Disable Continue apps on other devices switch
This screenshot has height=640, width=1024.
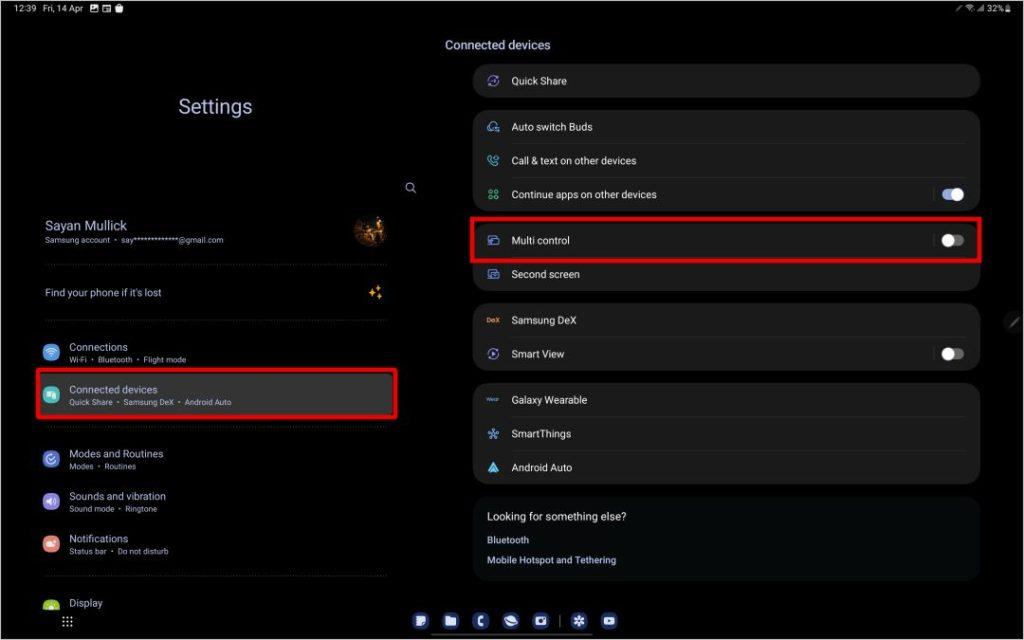952,195
